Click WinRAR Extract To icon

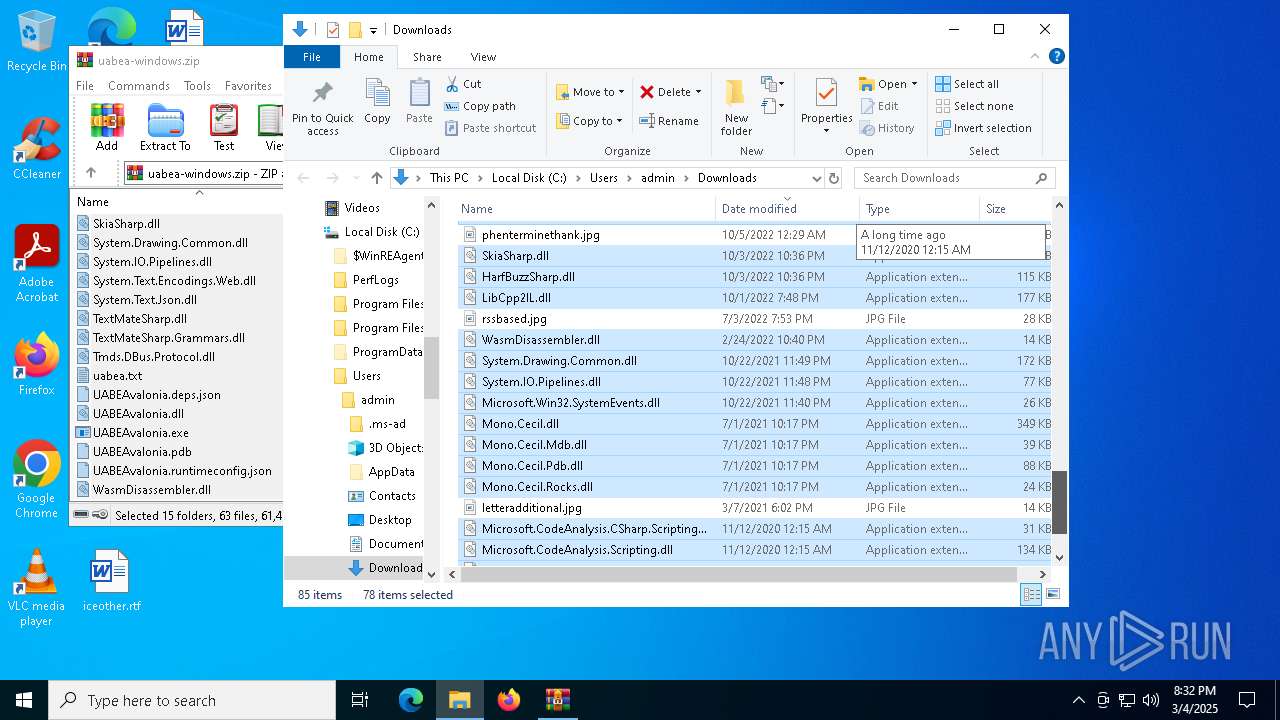tap(165, 127)
